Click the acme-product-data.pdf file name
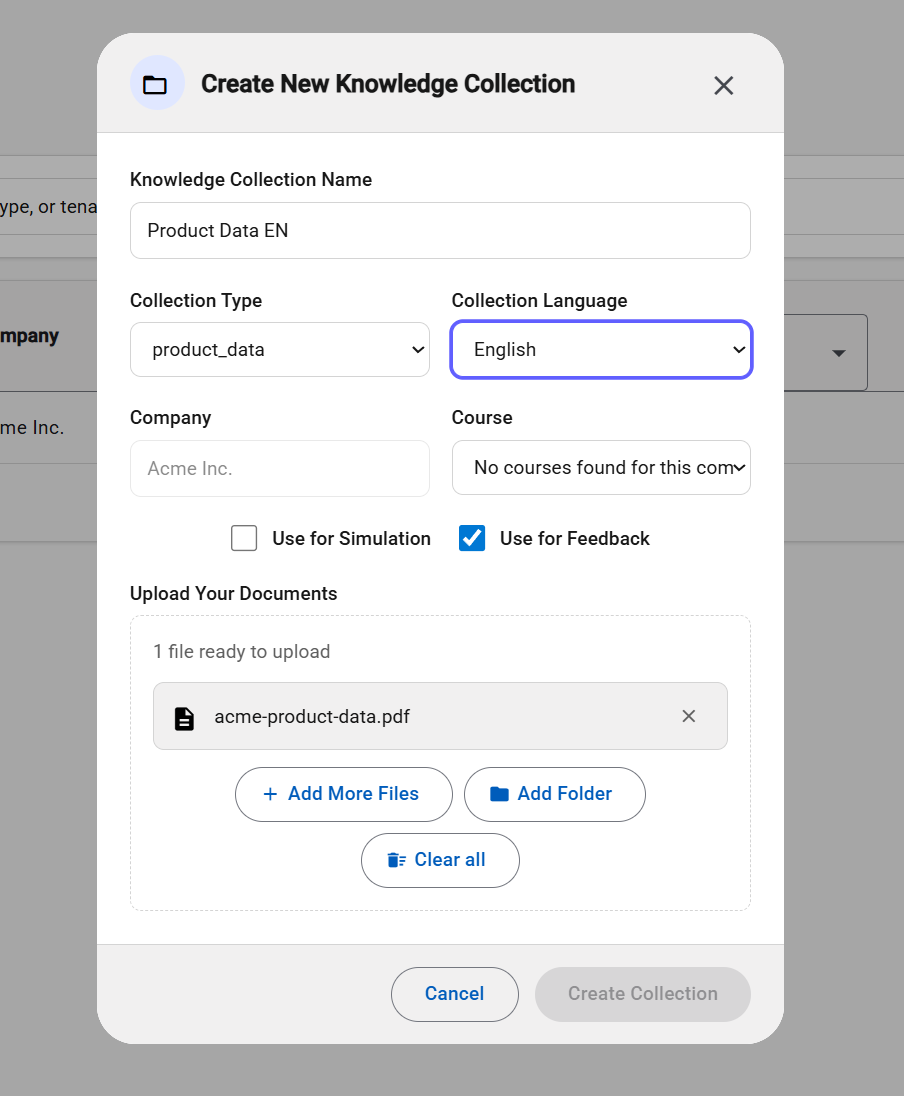904x1096 pixels. tap(312, 716)
